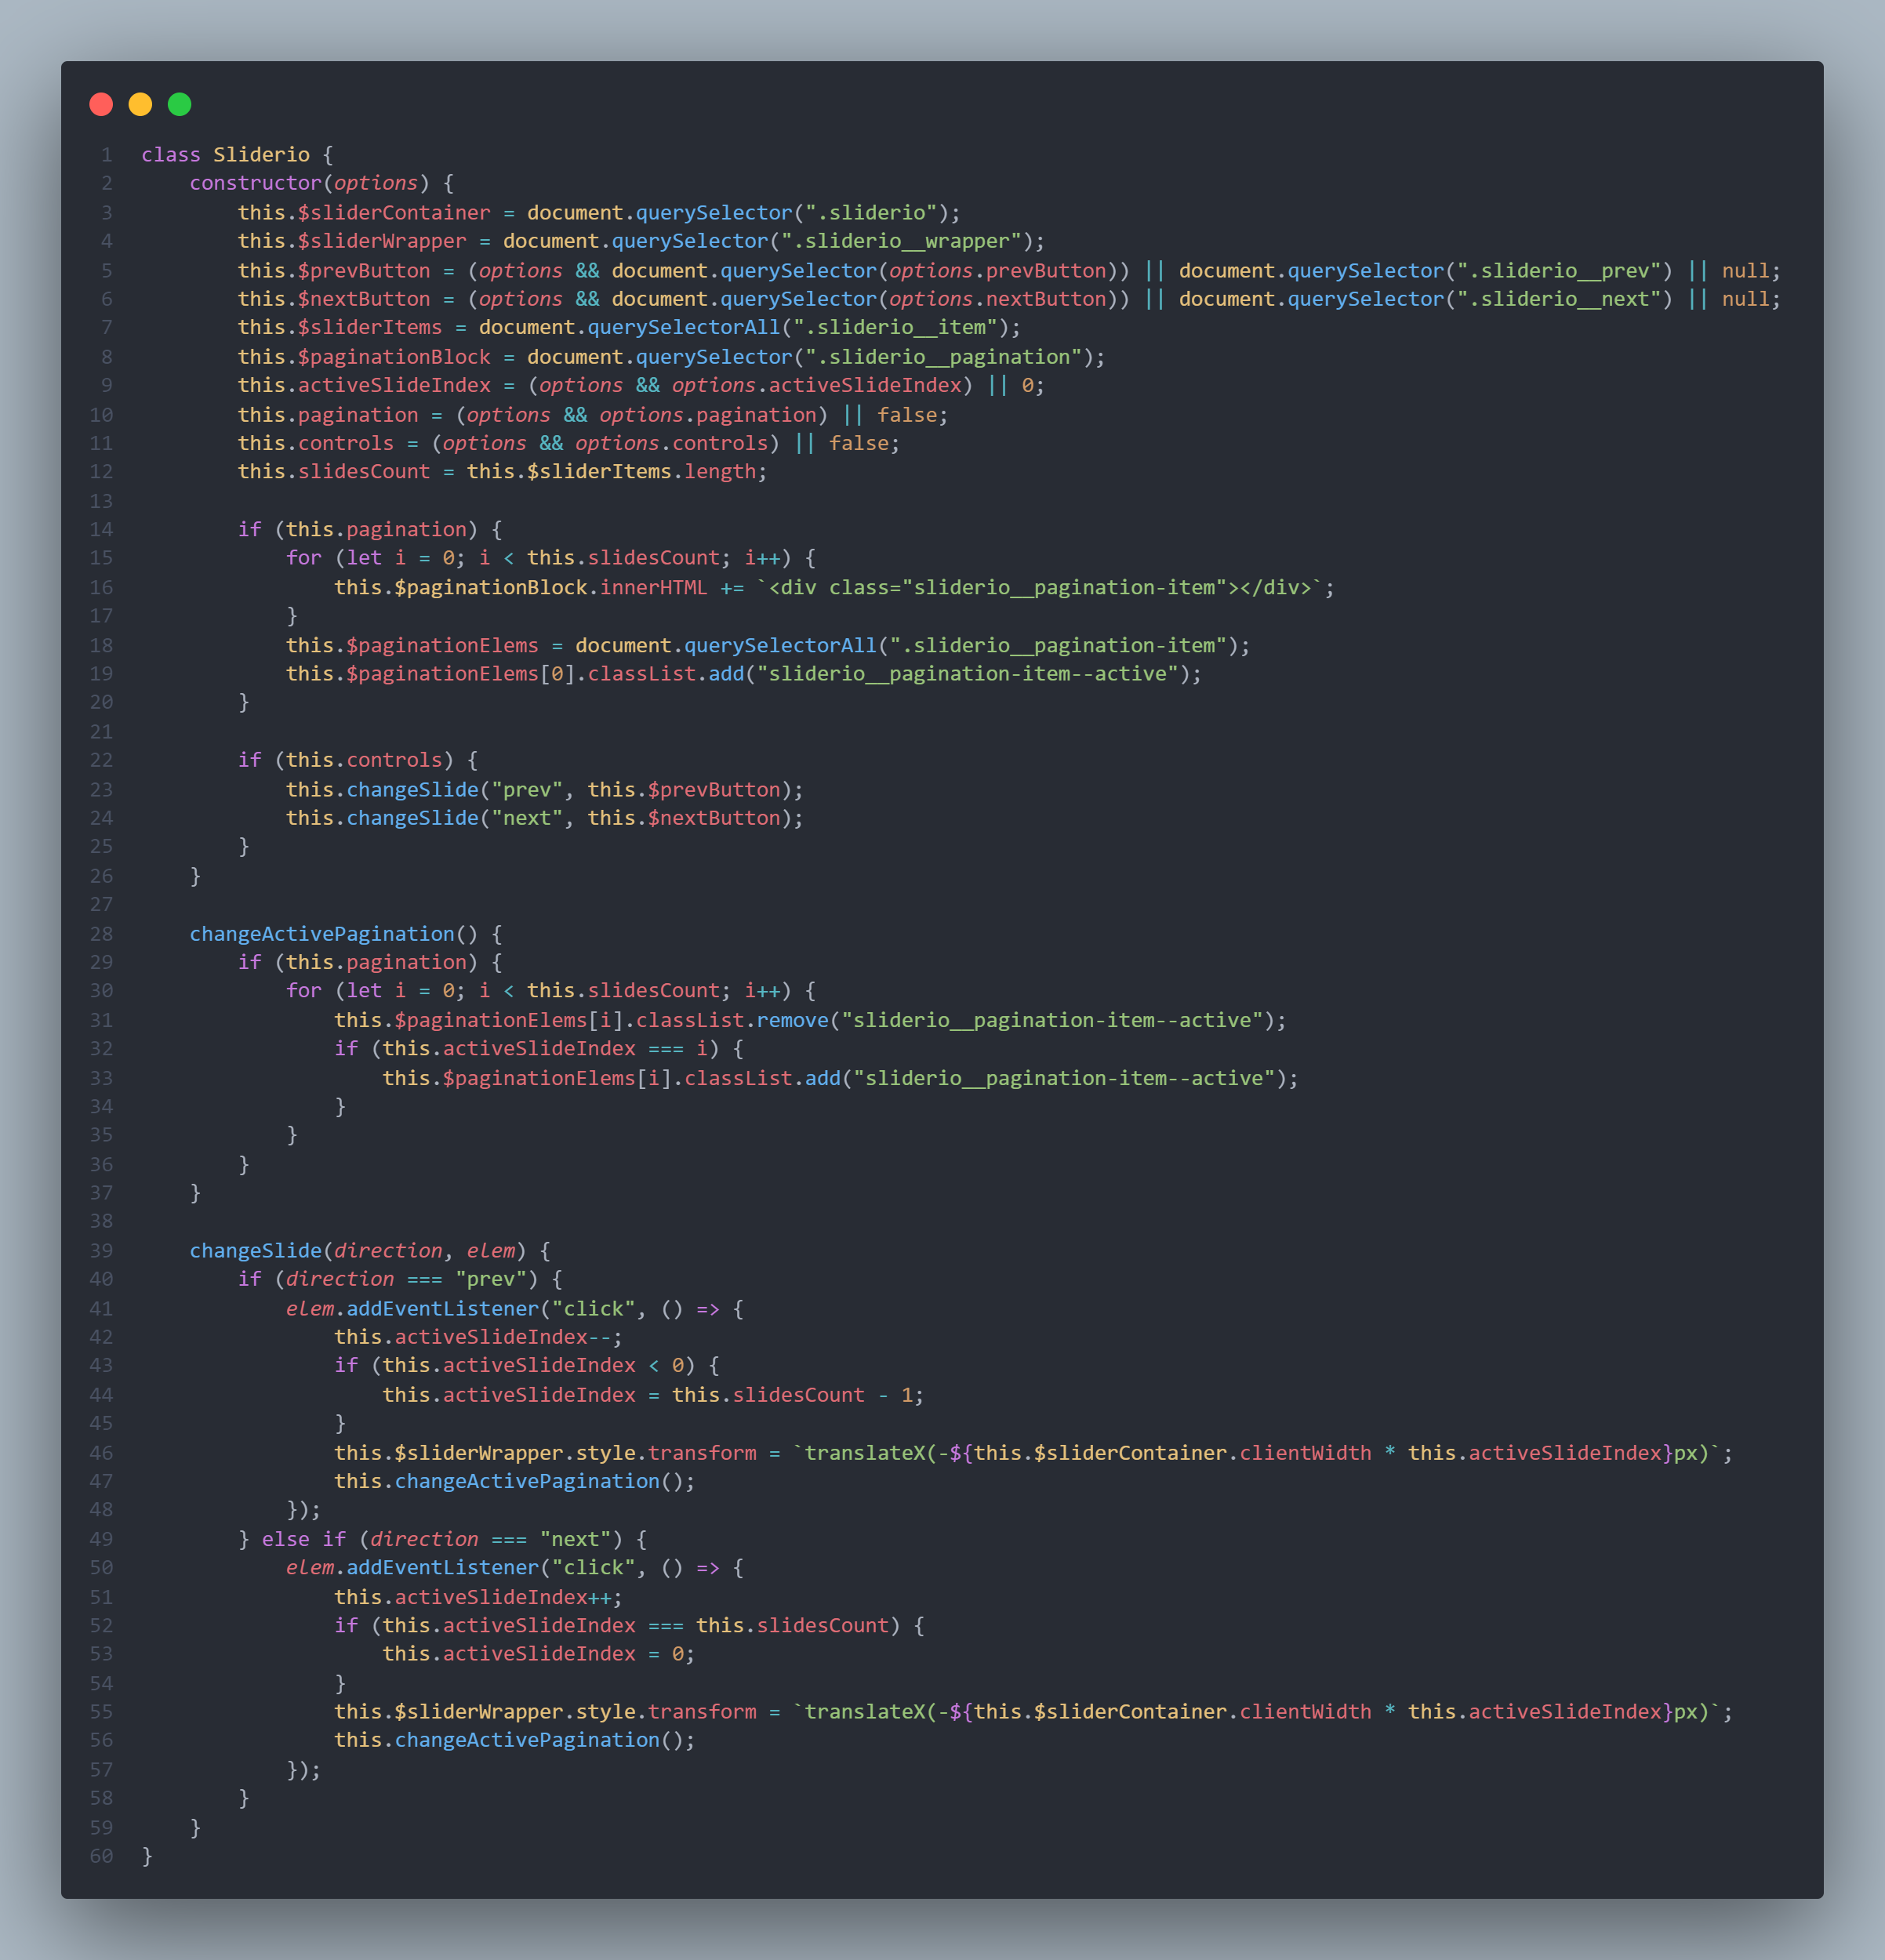
Task: Click the string ".sliderio__wrapper" on line 4
Action: (x=901, y=241)
